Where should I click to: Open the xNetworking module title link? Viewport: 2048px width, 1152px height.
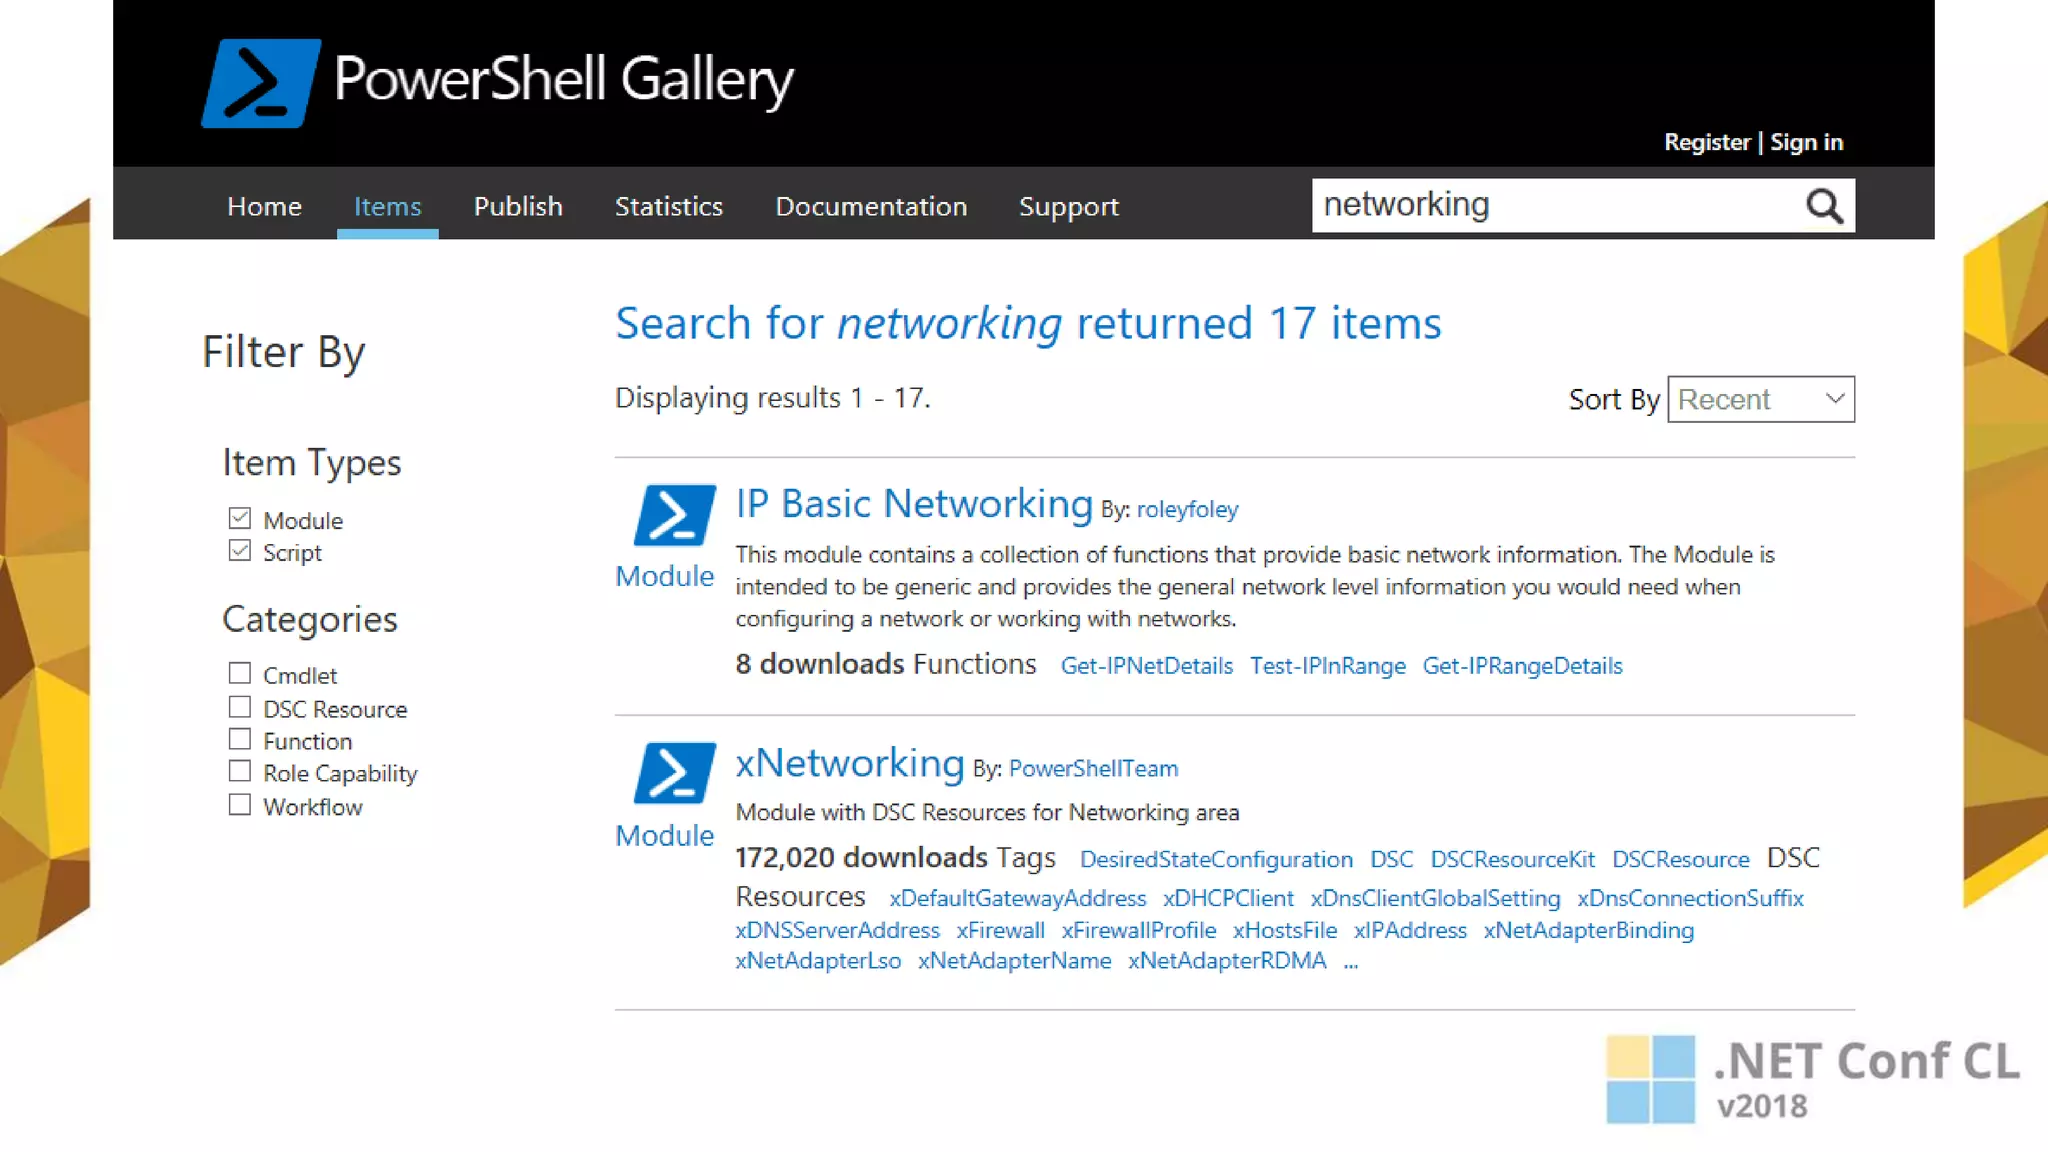click(850, 763)
